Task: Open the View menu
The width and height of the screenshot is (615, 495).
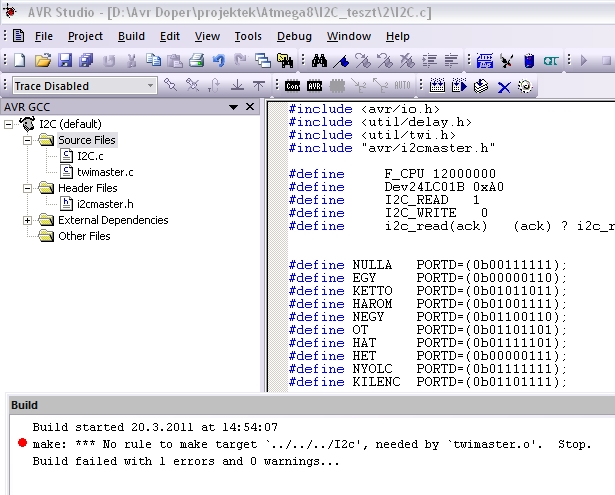Action: 207,36
